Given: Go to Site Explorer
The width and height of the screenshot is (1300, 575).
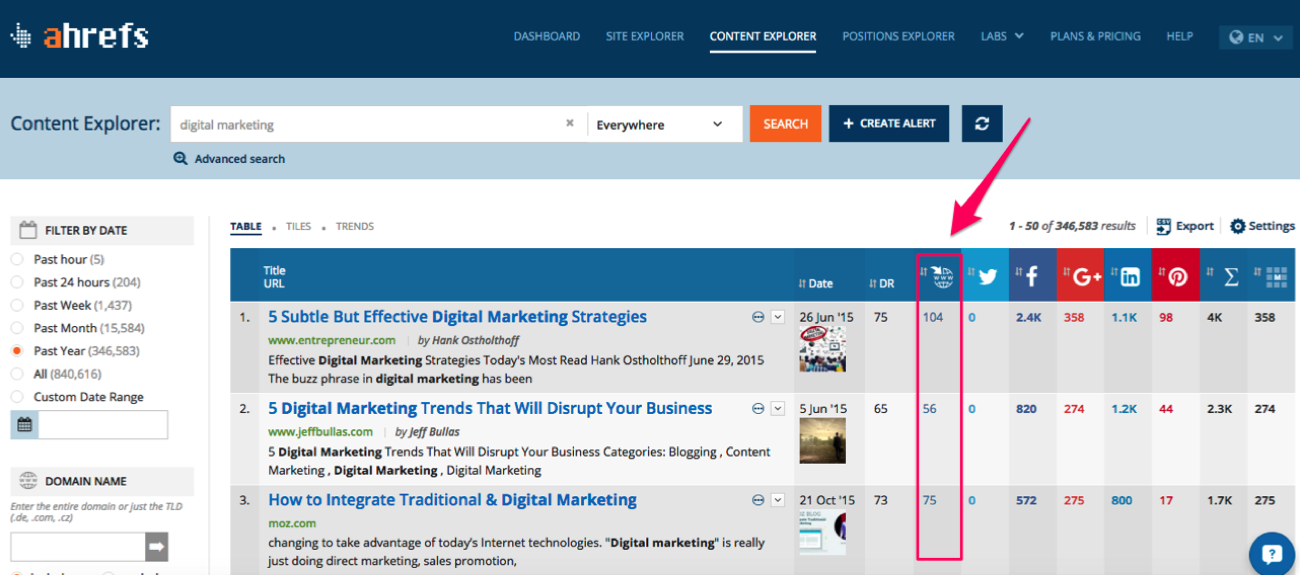Looking at the screenshot, I should (x=645, y=36).
